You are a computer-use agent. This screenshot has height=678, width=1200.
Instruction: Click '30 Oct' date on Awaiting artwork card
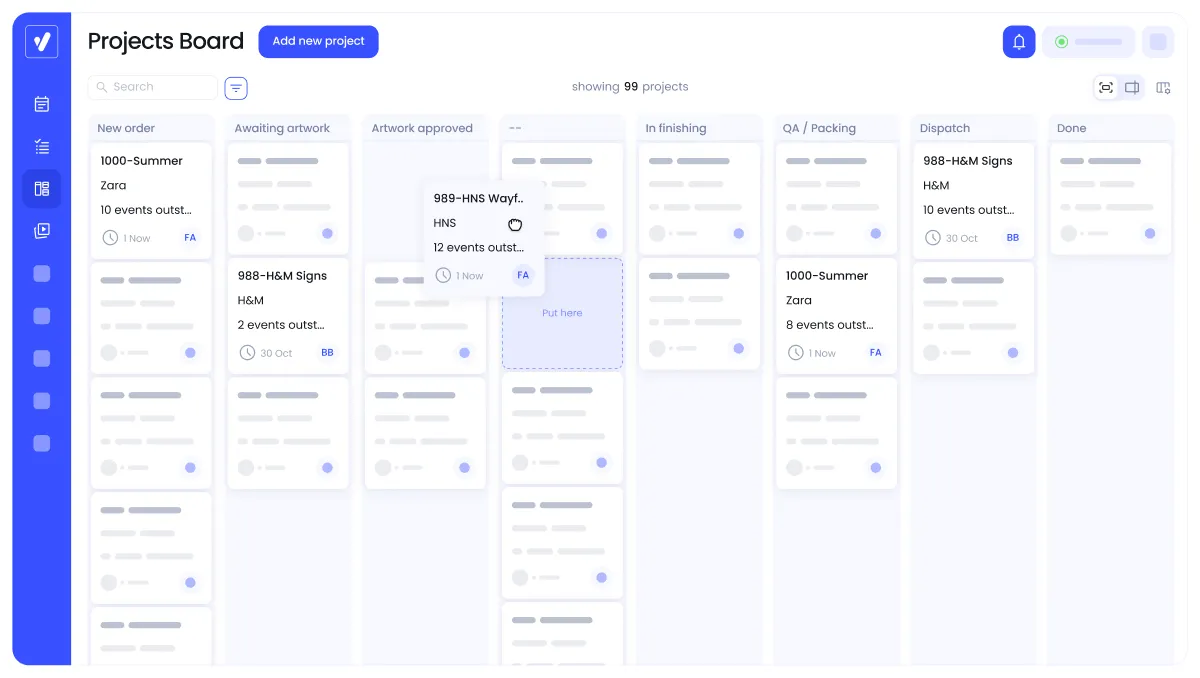pos(277,353)
